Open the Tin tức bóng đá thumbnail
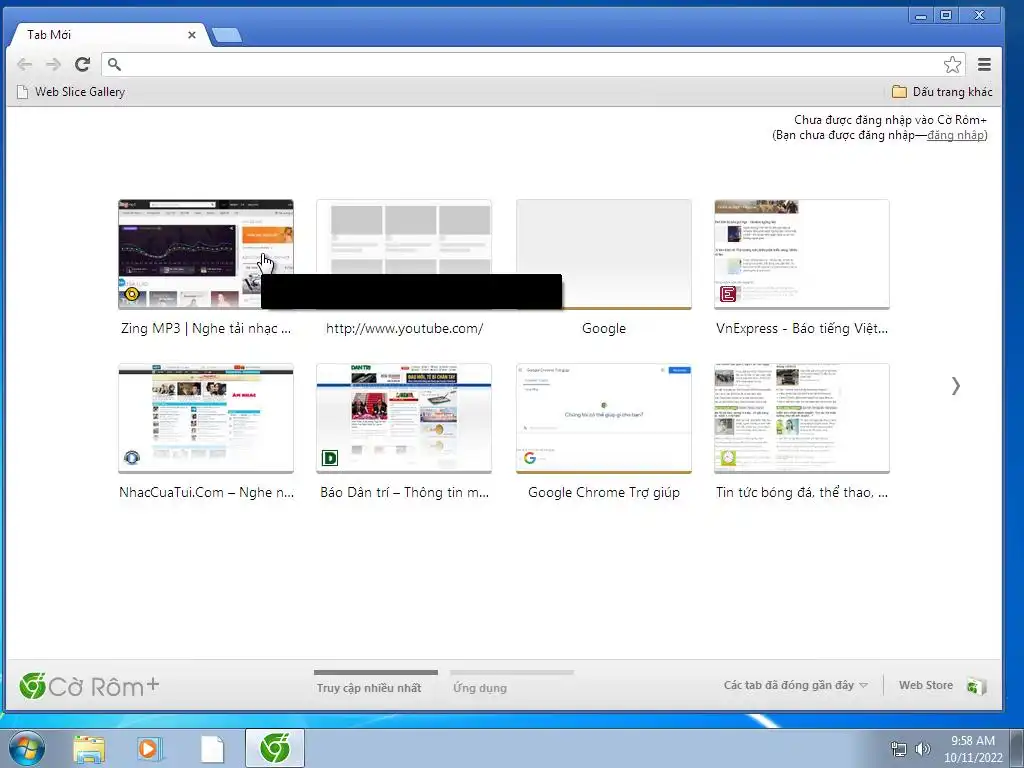Screen dimensions: 1024x768 802,418
